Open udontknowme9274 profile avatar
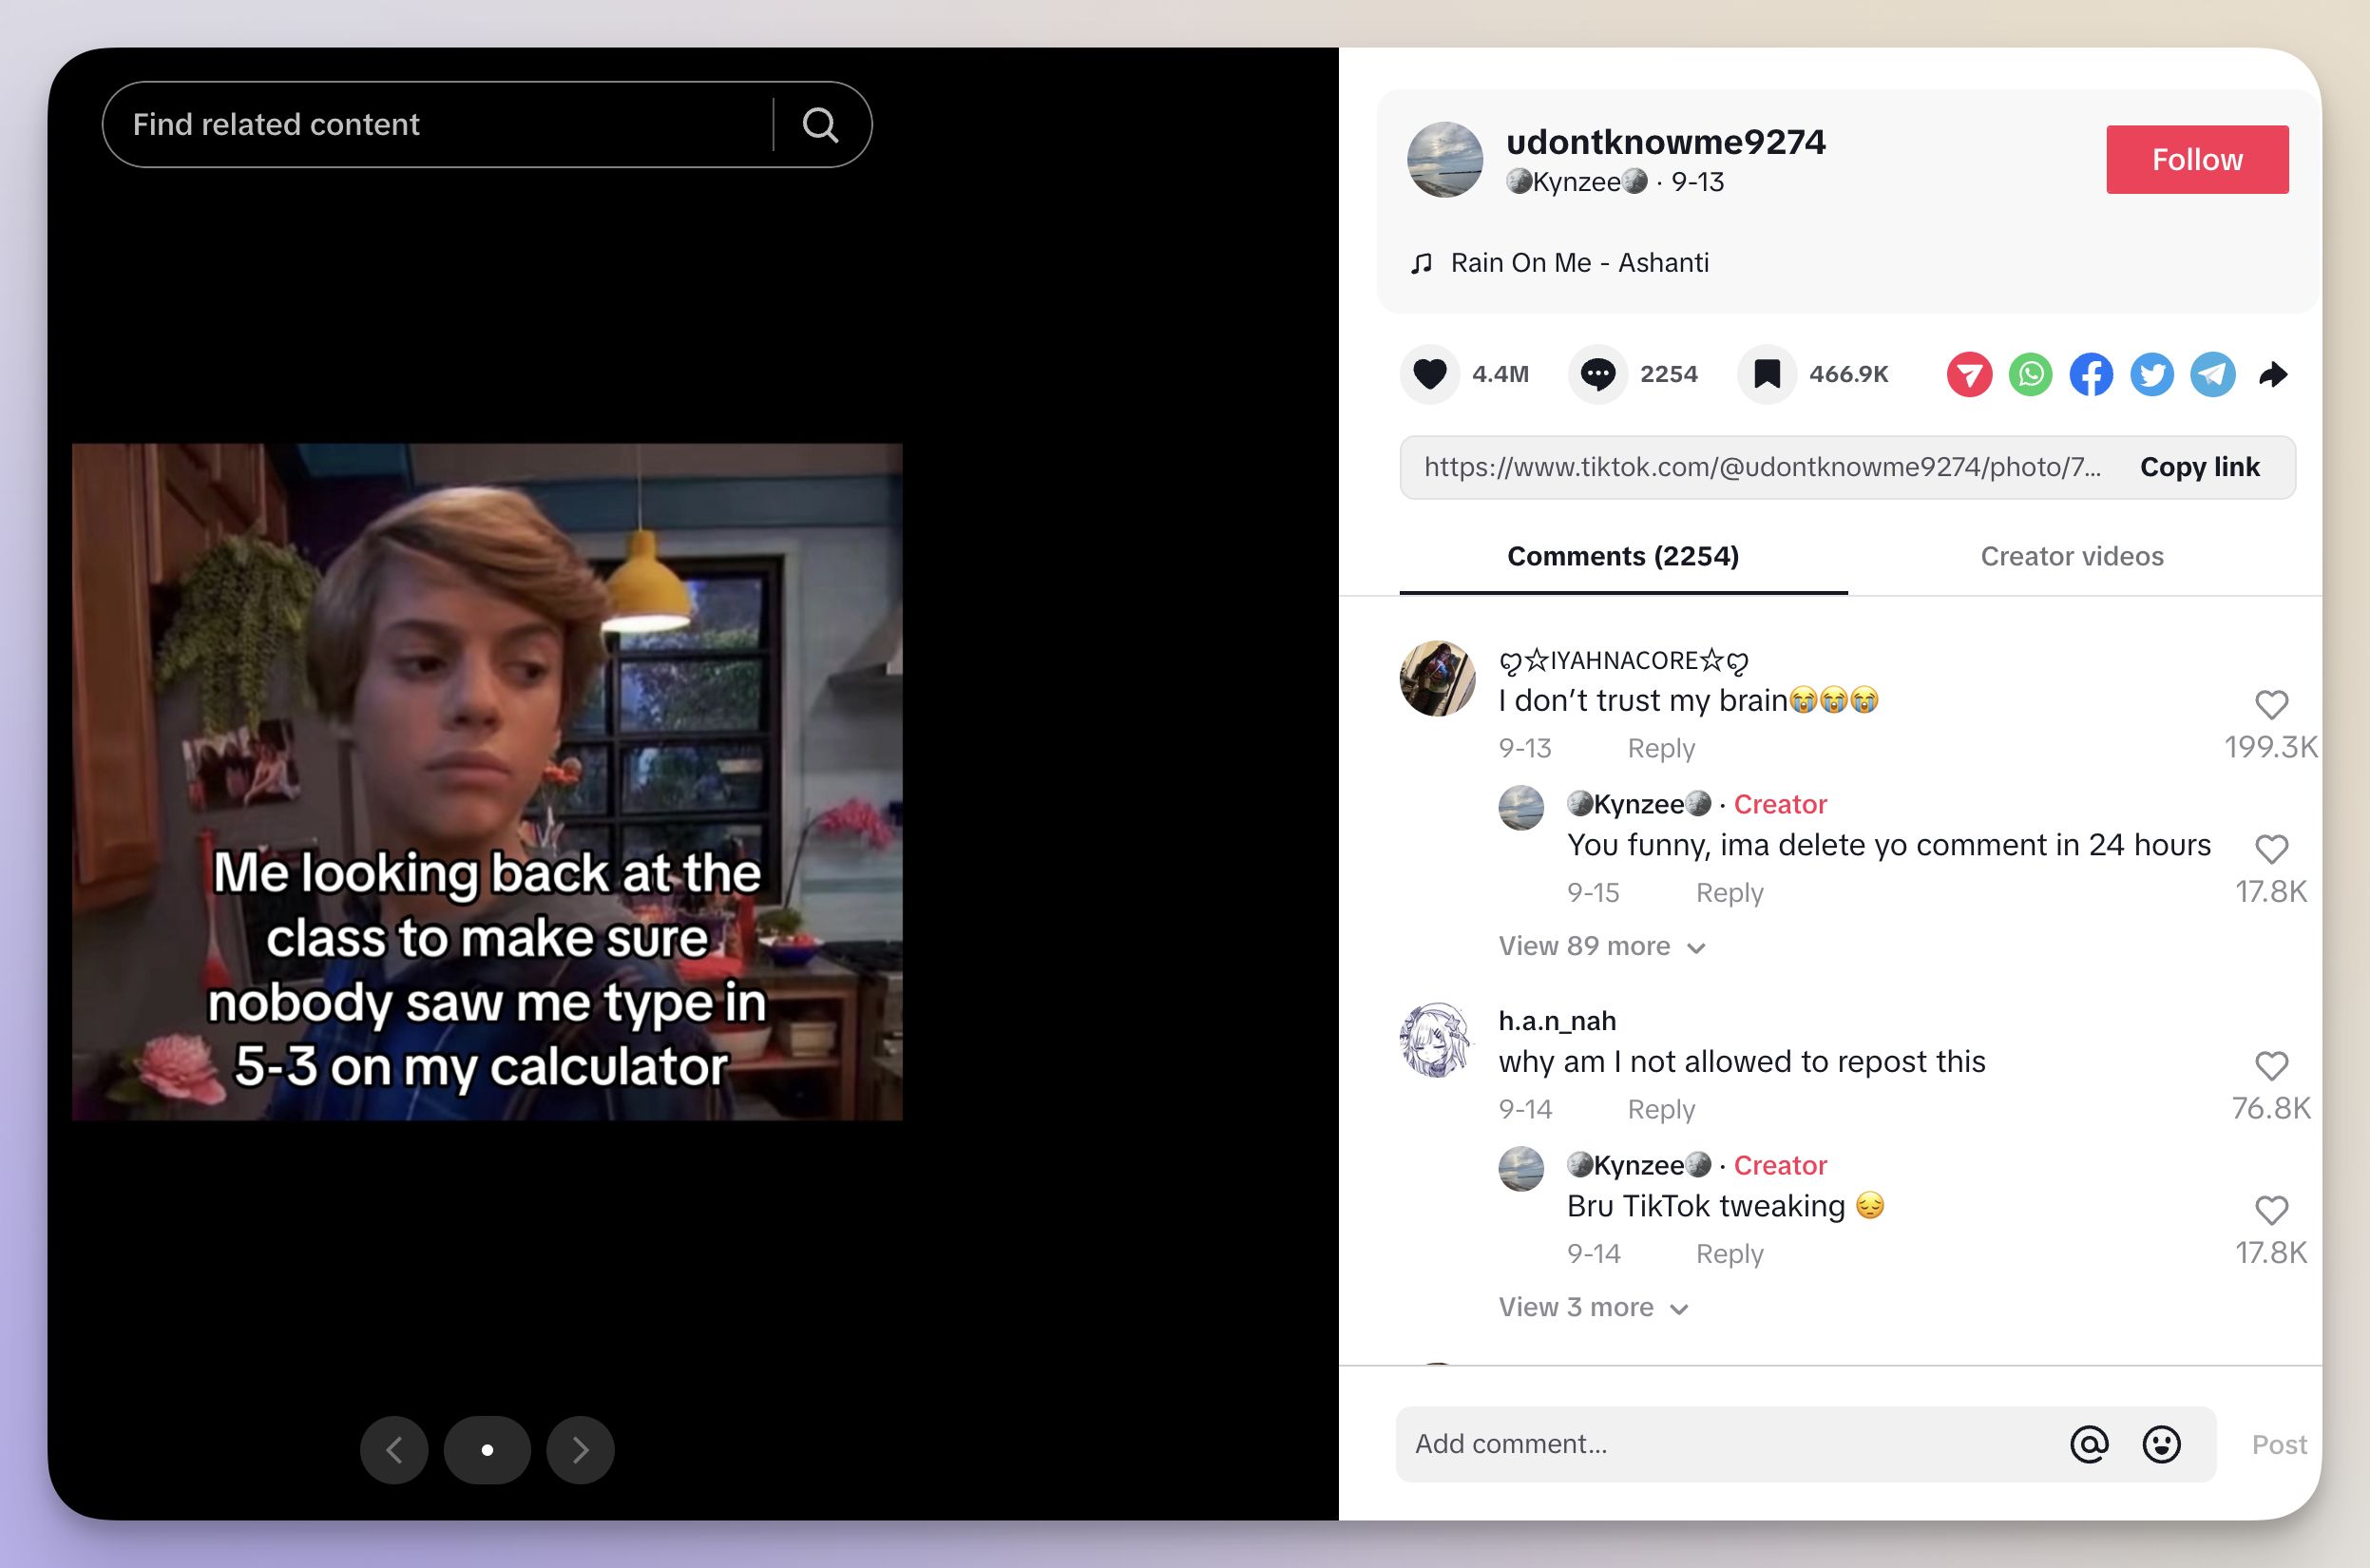Image resolution: width=2370 pixels, height=1568 pixels. point(1445,160)
